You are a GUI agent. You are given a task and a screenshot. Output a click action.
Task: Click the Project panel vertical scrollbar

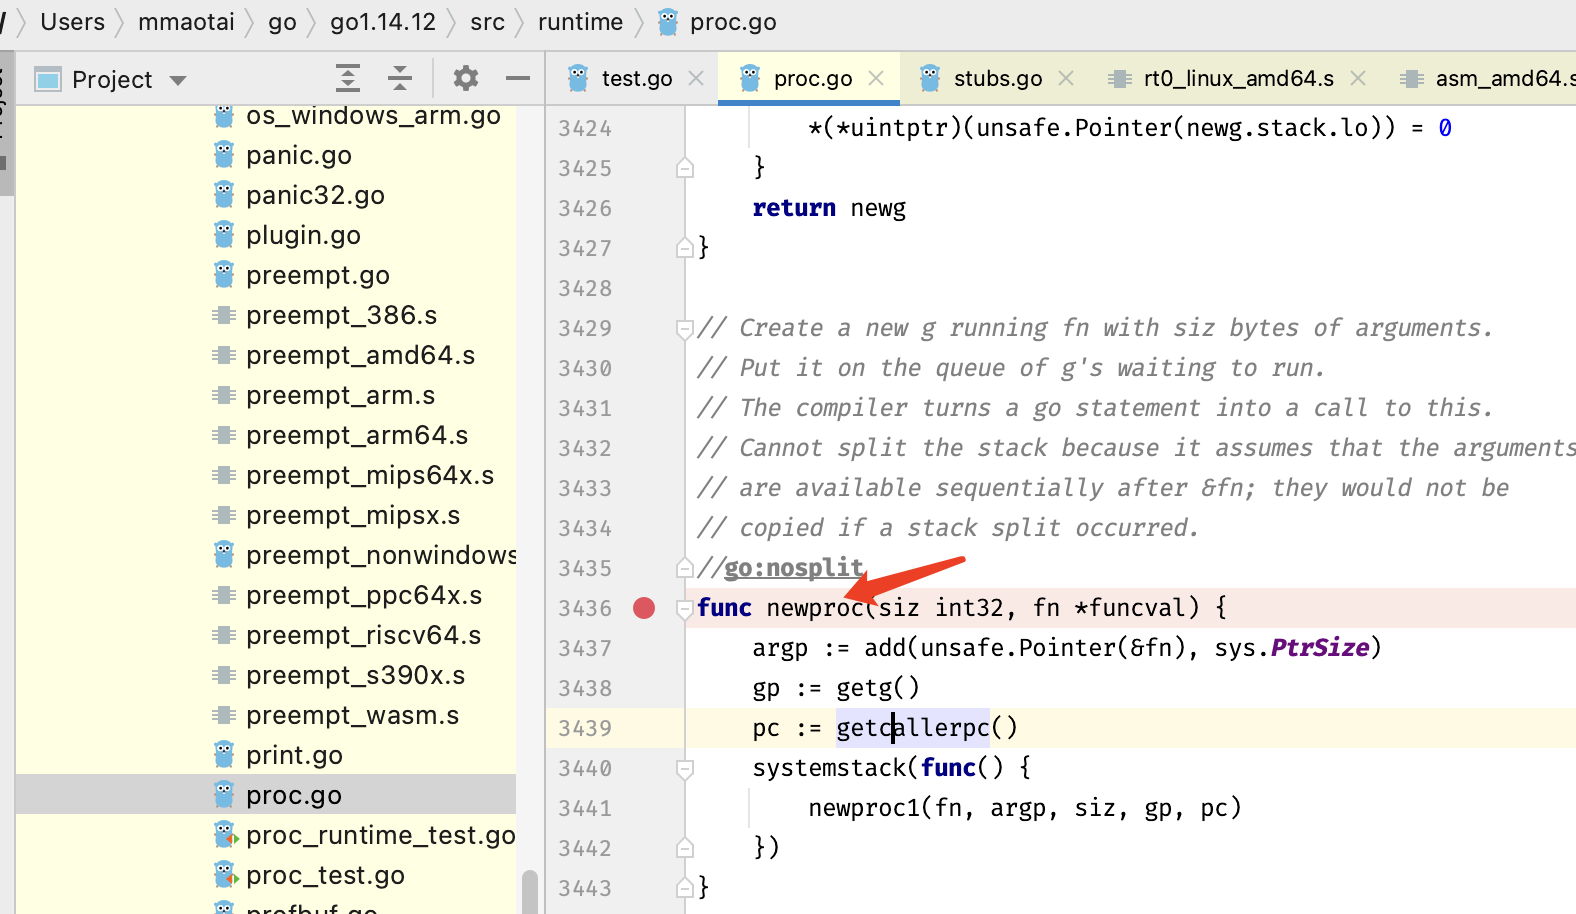pyautogui.click(x=530, y=892)
